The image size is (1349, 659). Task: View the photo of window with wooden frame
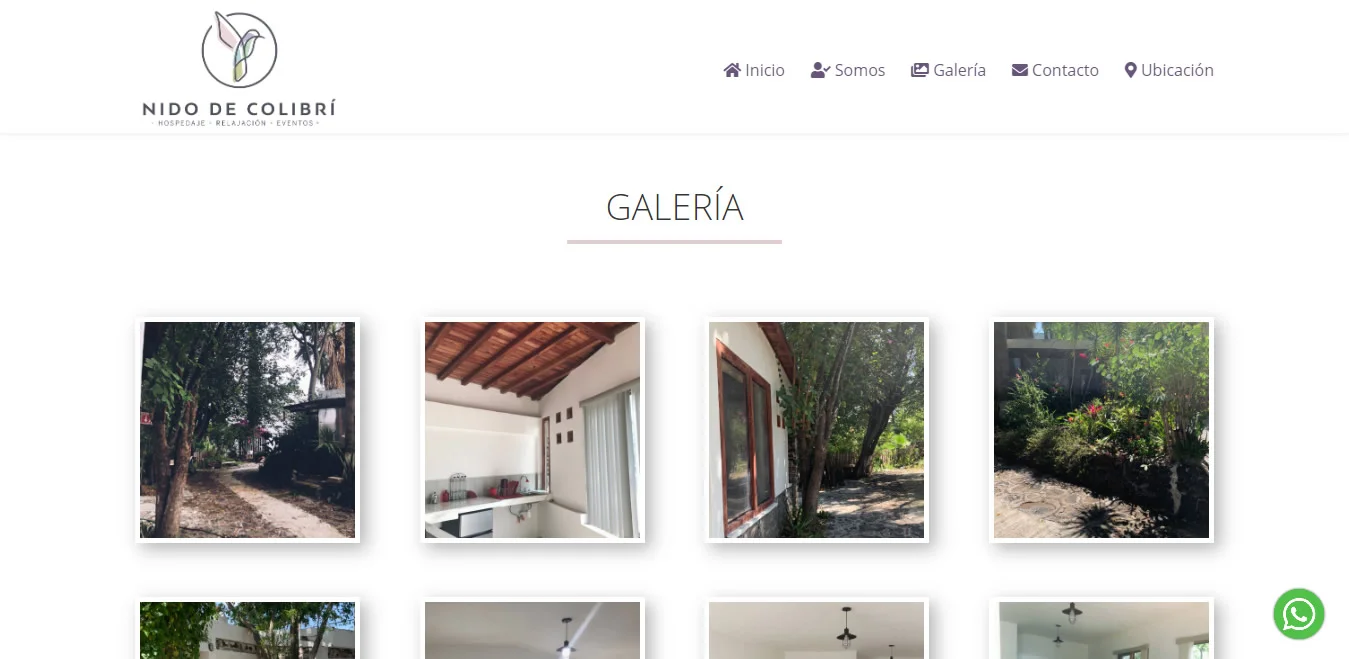[817, 430]
